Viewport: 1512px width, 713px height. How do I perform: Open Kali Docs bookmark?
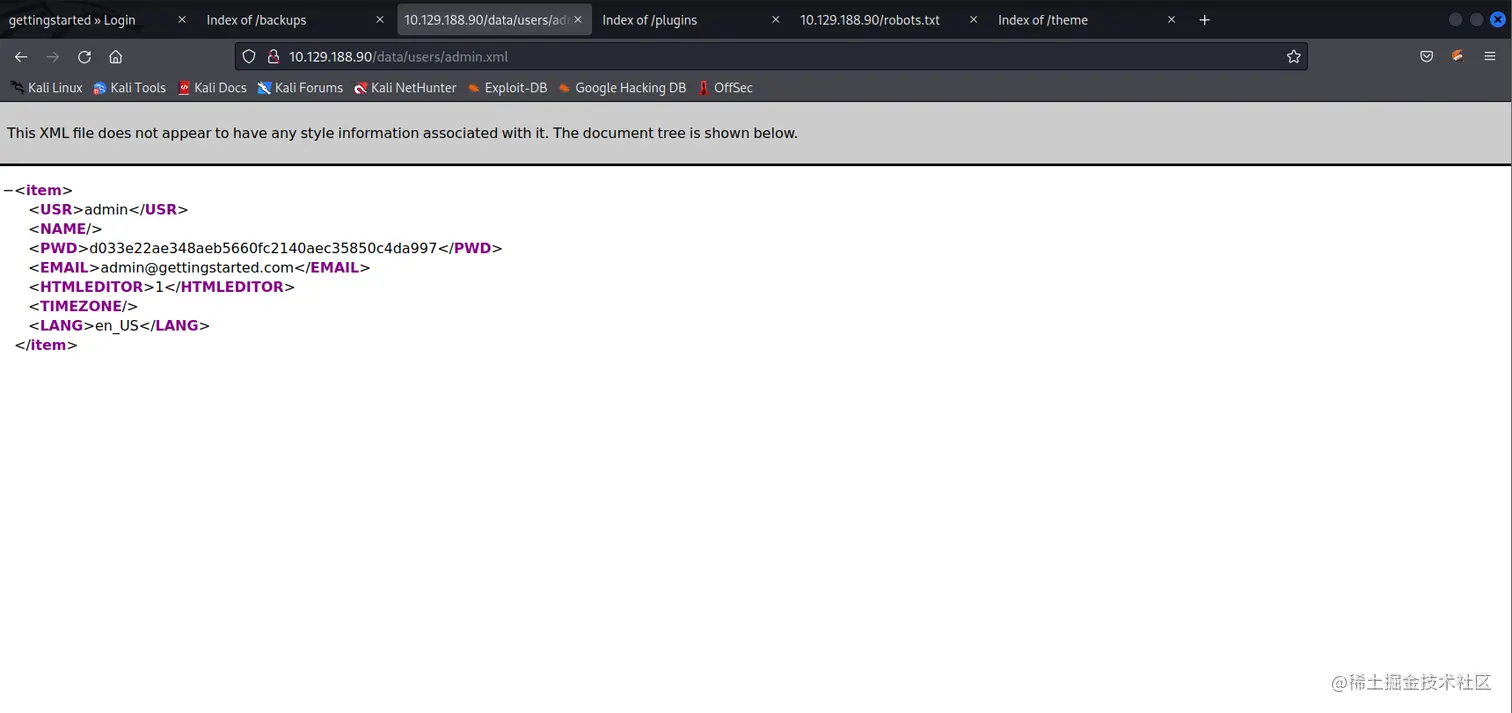(212, 88)
